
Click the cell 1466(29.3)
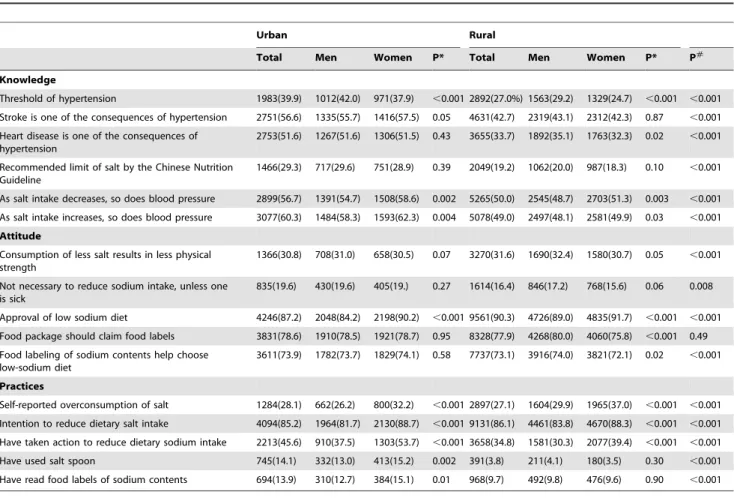(279, 168)
